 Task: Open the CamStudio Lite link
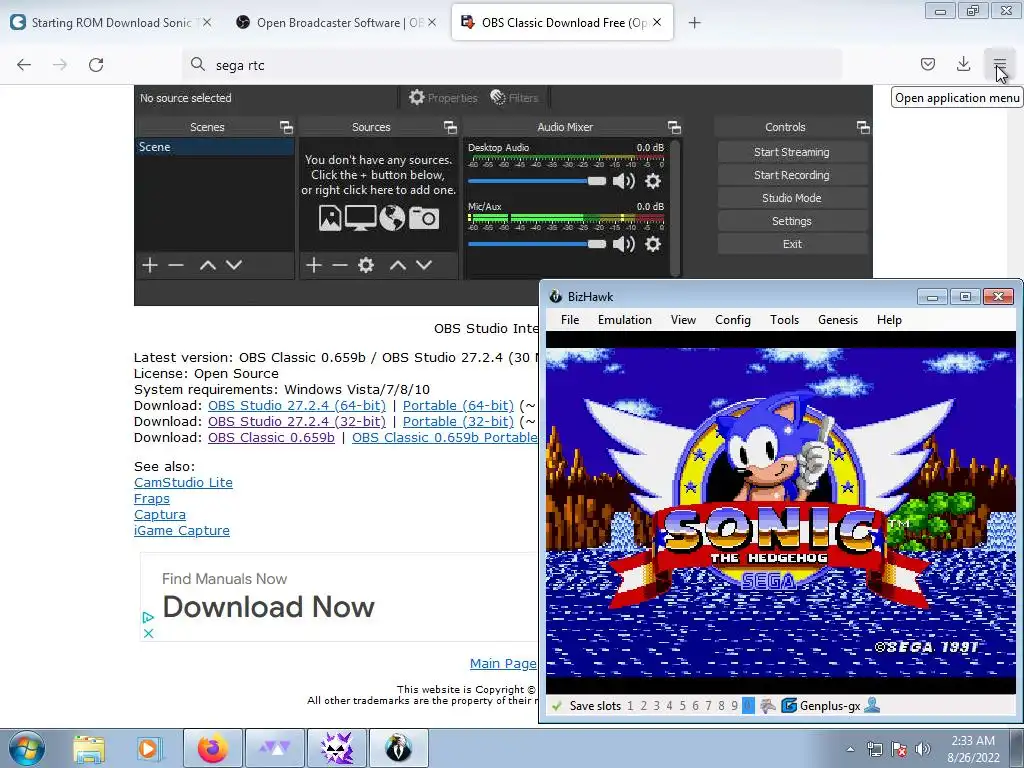pos(183,483)
